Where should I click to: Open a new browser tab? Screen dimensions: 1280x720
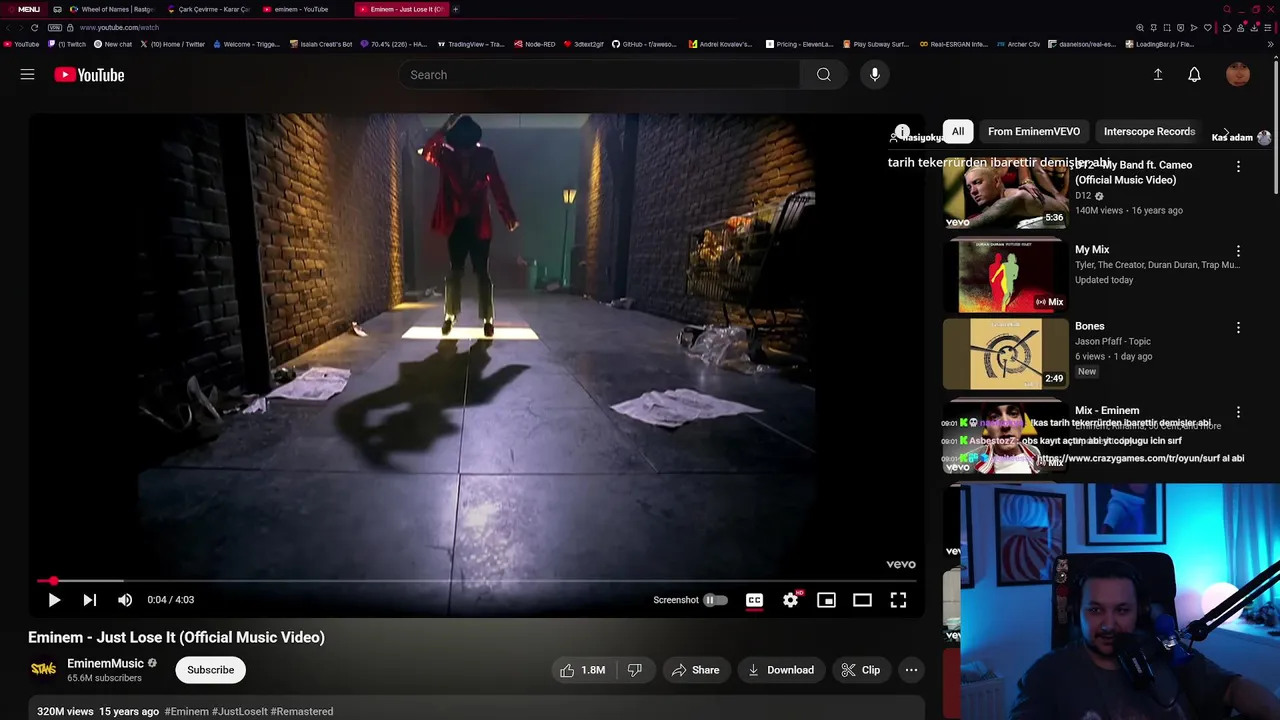455,9
